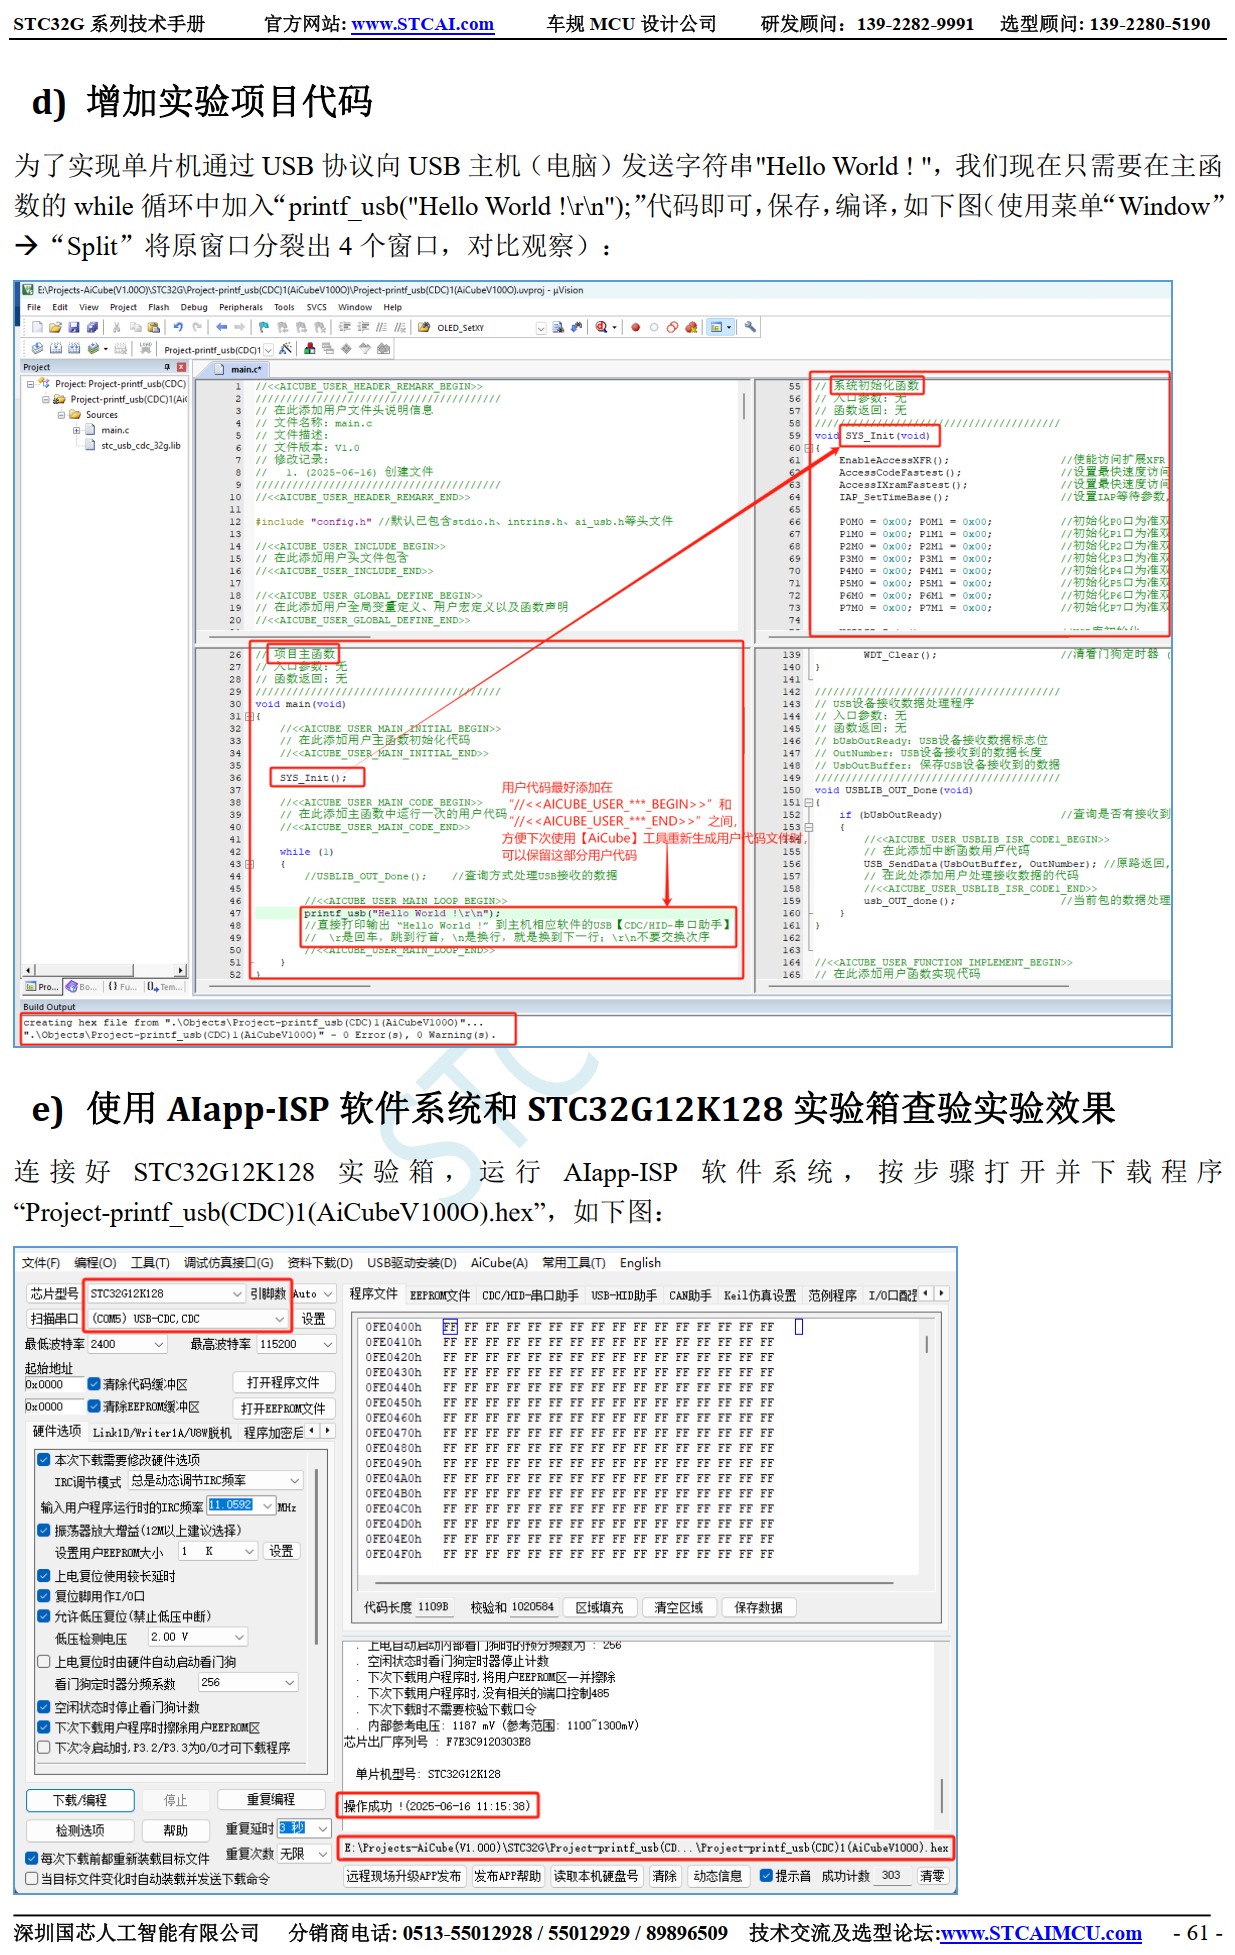Open Target Options with the magic wand icon
Image resolution: width=1235 pixels, height=1955 pixels.
click(x=286, y=349)
